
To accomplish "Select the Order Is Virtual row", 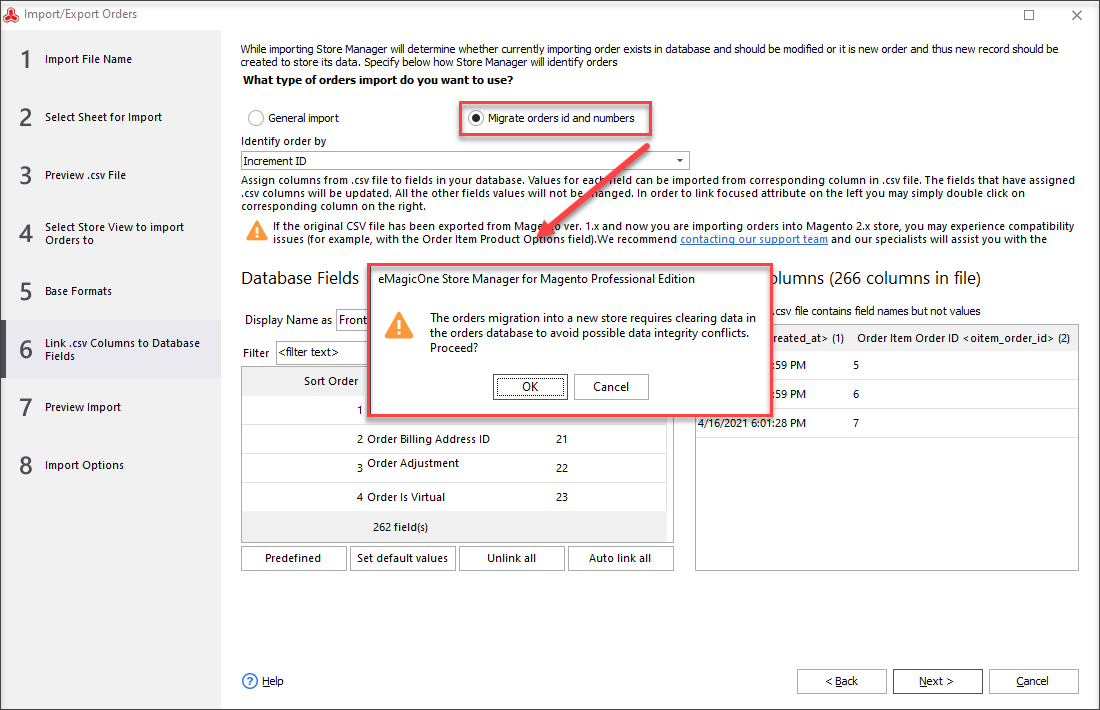I will coord(454,497).
